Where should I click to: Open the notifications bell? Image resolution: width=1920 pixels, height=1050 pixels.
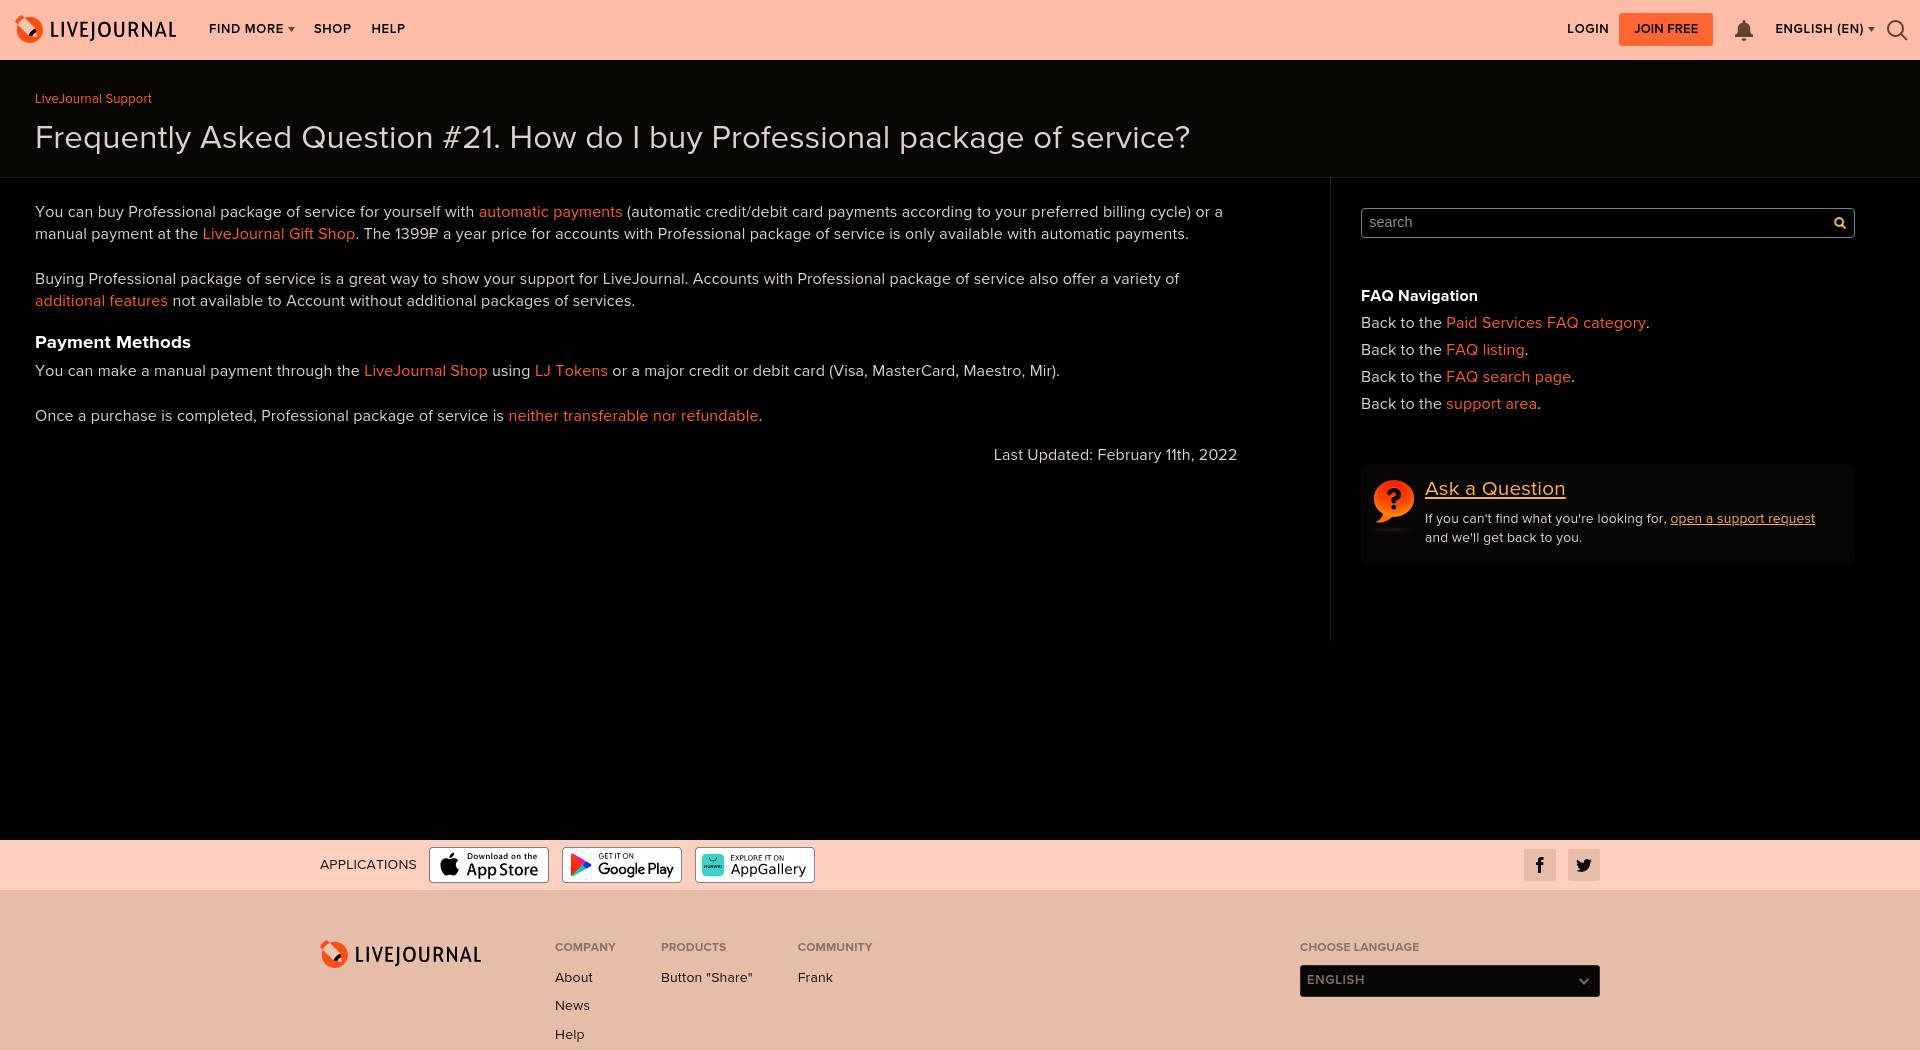[1744, 30]
